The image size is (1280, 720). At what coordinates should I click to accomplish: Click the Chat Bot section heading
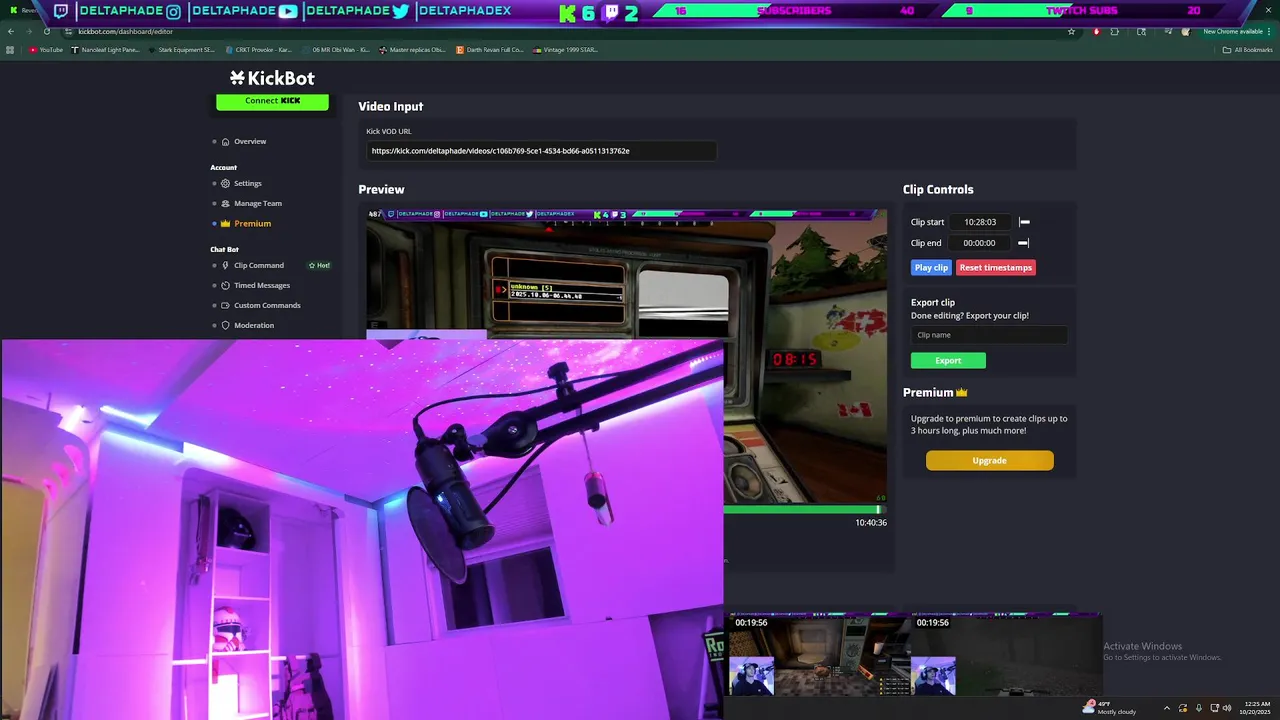[x=225, y=250]
